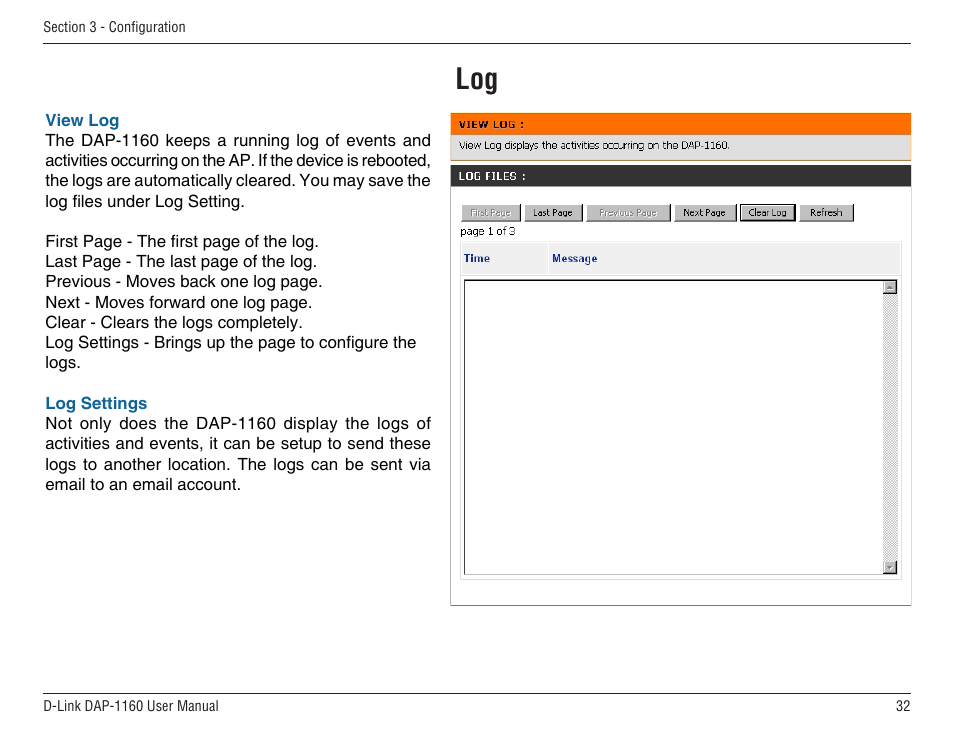
Task: Click the 'Next - Moves forward' line
Action: pyautogui.click(x=179, y=302)
